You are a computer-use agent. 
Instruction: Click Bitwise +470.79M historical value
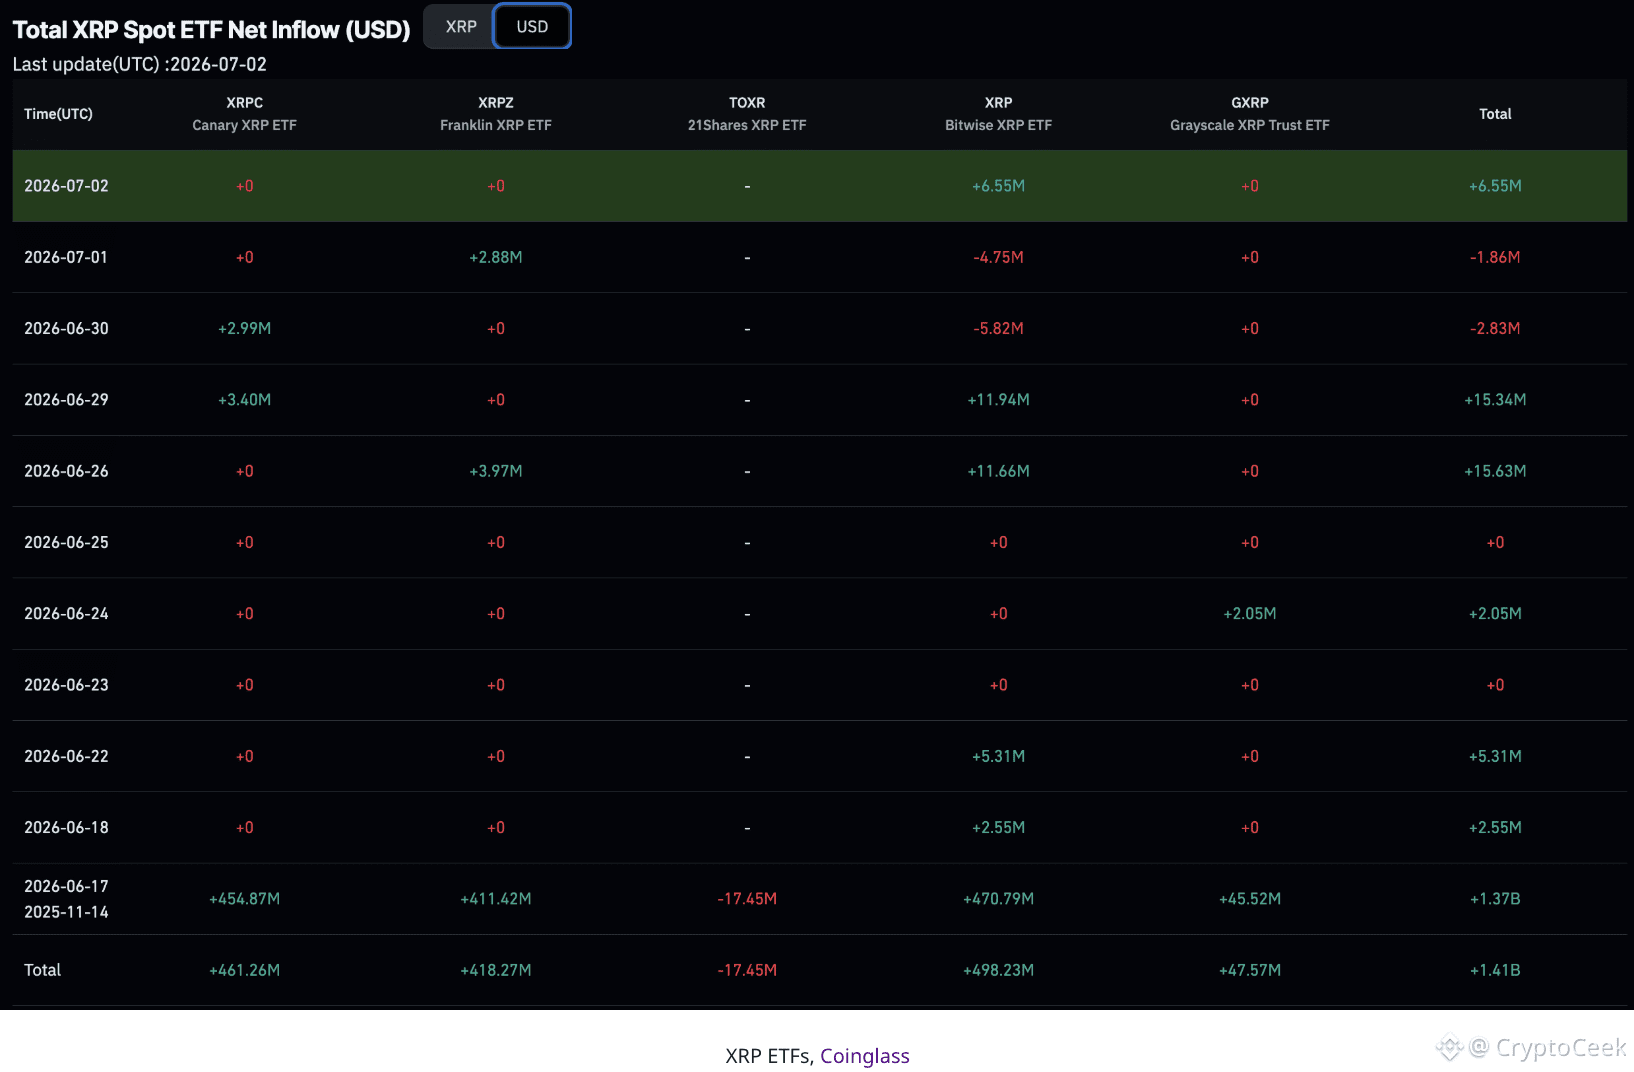point(998,899)
